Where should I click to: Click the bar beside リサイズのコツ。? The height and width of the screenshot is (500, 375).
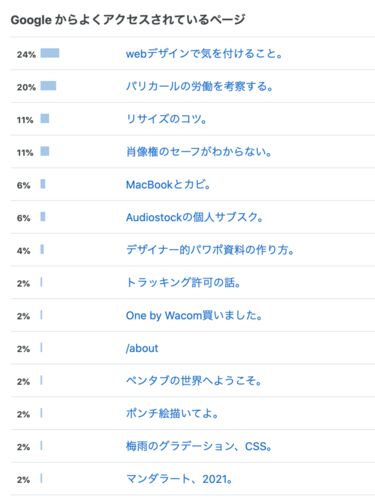click(x=45, y=118)
